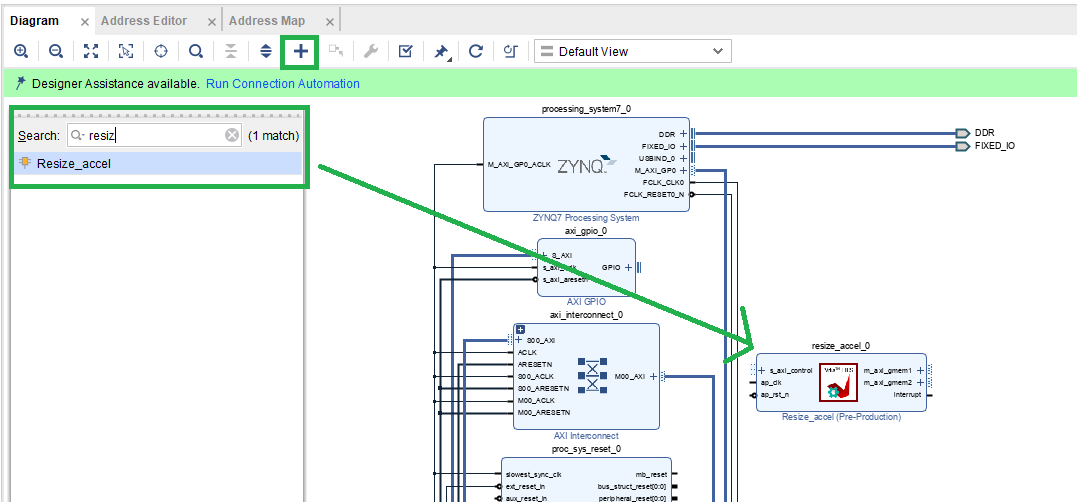The width and height of the screenshot is (1077, 502).
Task: Click the AXI Interconnect block label
Action: coord(586,435)
